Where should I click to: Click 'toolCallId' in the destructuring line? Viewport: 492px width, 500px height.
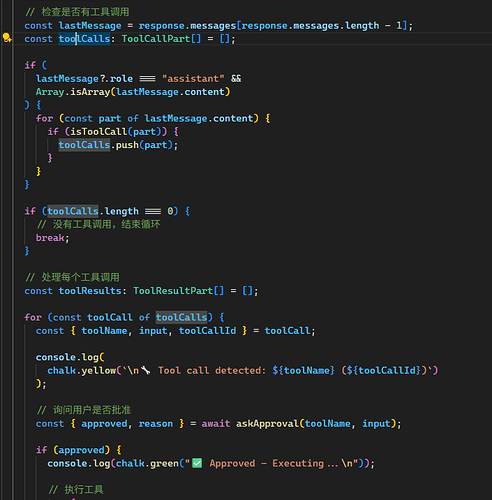click(207, 331)
